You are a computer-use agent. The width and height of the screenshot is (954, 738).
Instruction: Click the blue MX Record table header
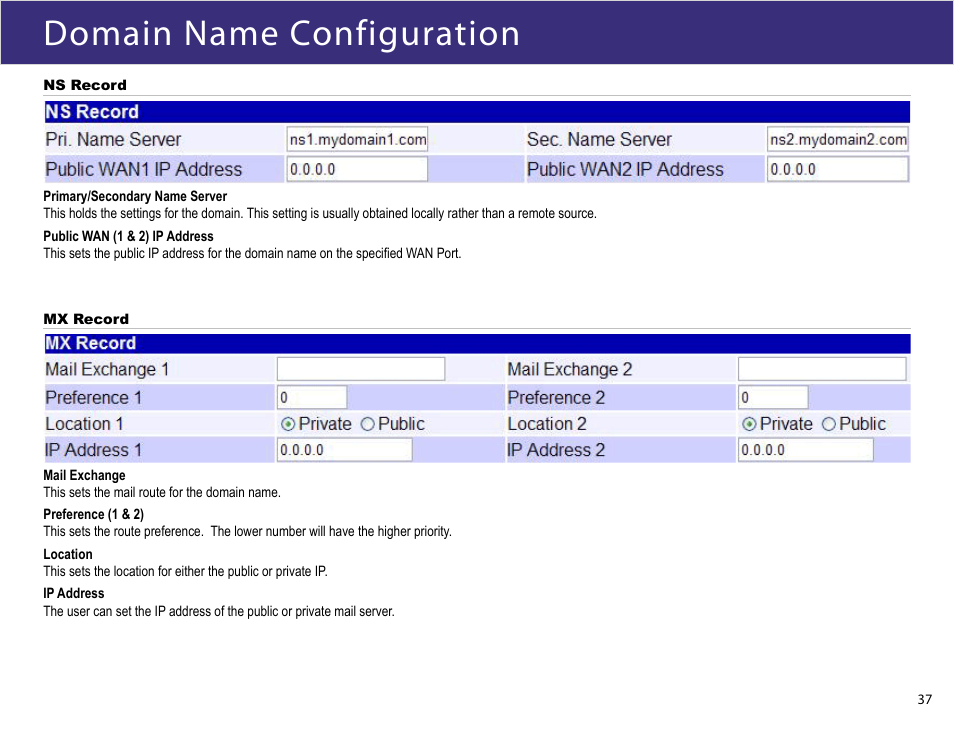coord(477,343)
